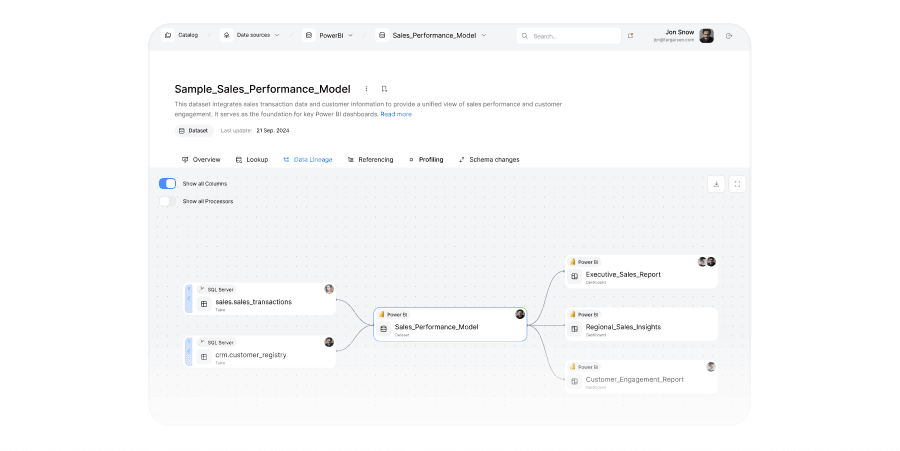Go to the Overview tab
This screenshot has width=900, height=451.
(201, 160)
